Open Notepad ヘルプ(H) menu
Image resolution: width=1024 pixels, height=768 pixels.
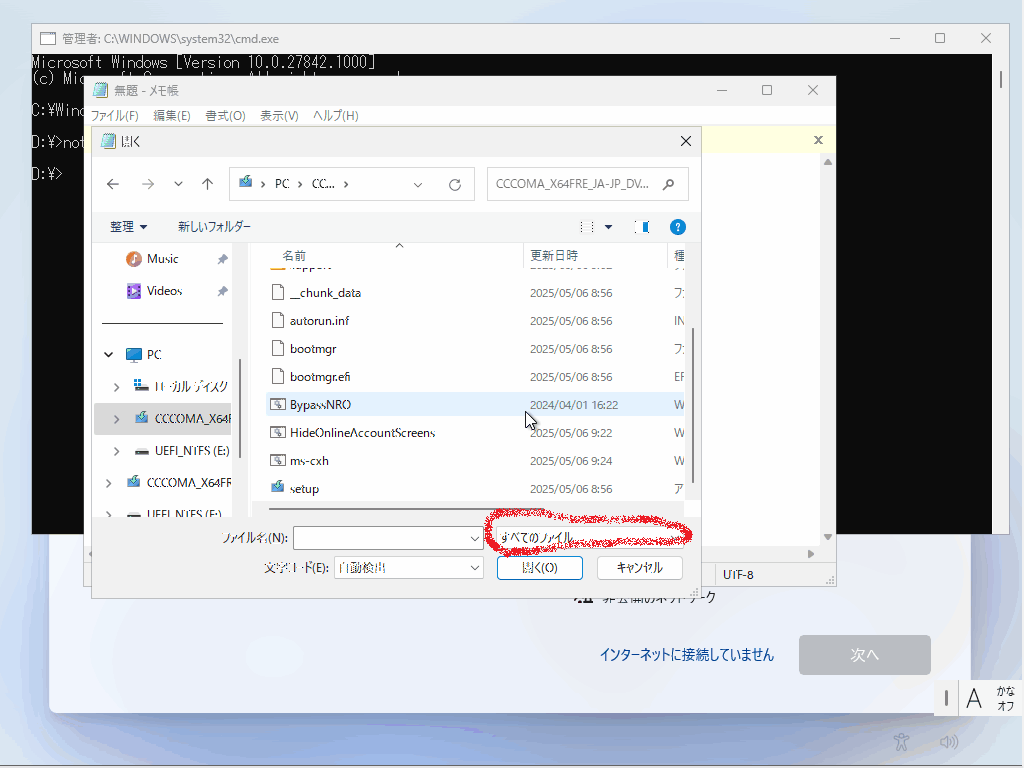[336, 116]
